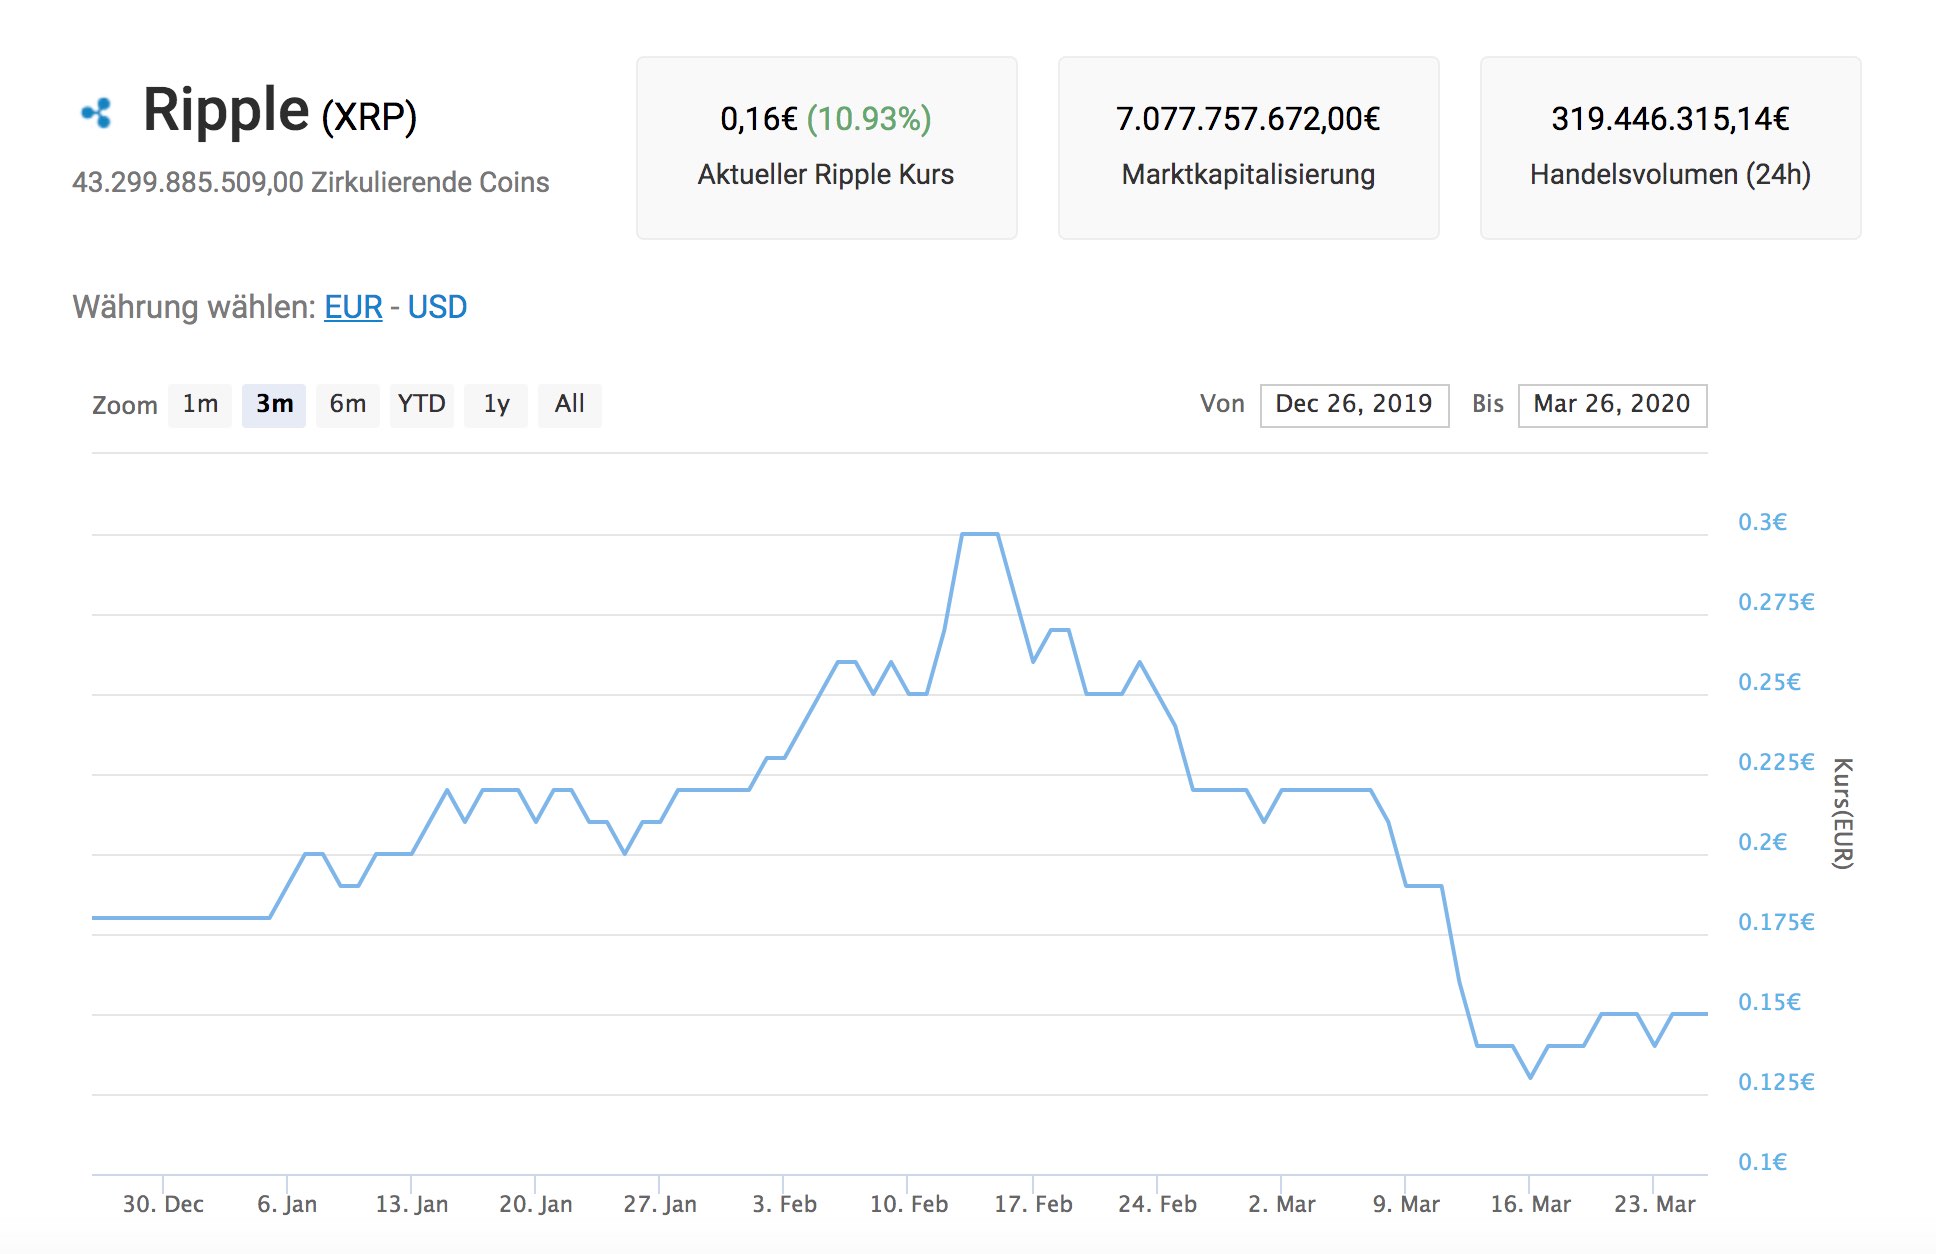This screenshot has width=1936, height=1254.
Task: Click the '0.175€' axis label
Action: pos(1776,922)
